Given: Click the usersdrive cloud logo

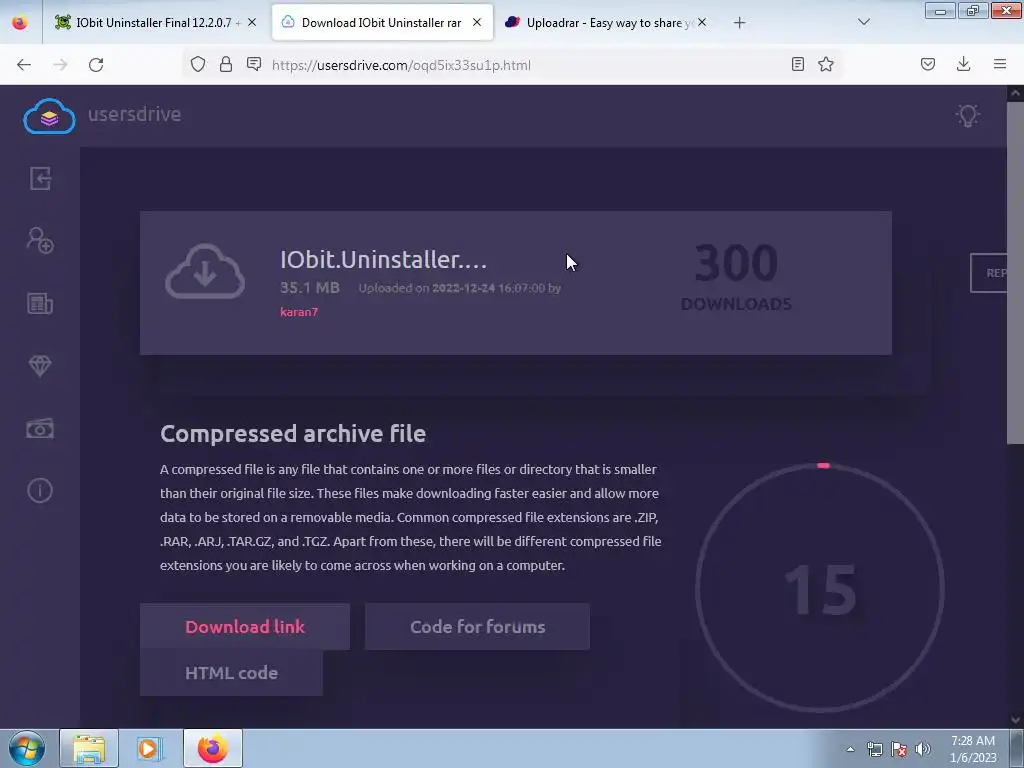Looking at the screenshot, I should pyautogui.click(x=49, y=116).
